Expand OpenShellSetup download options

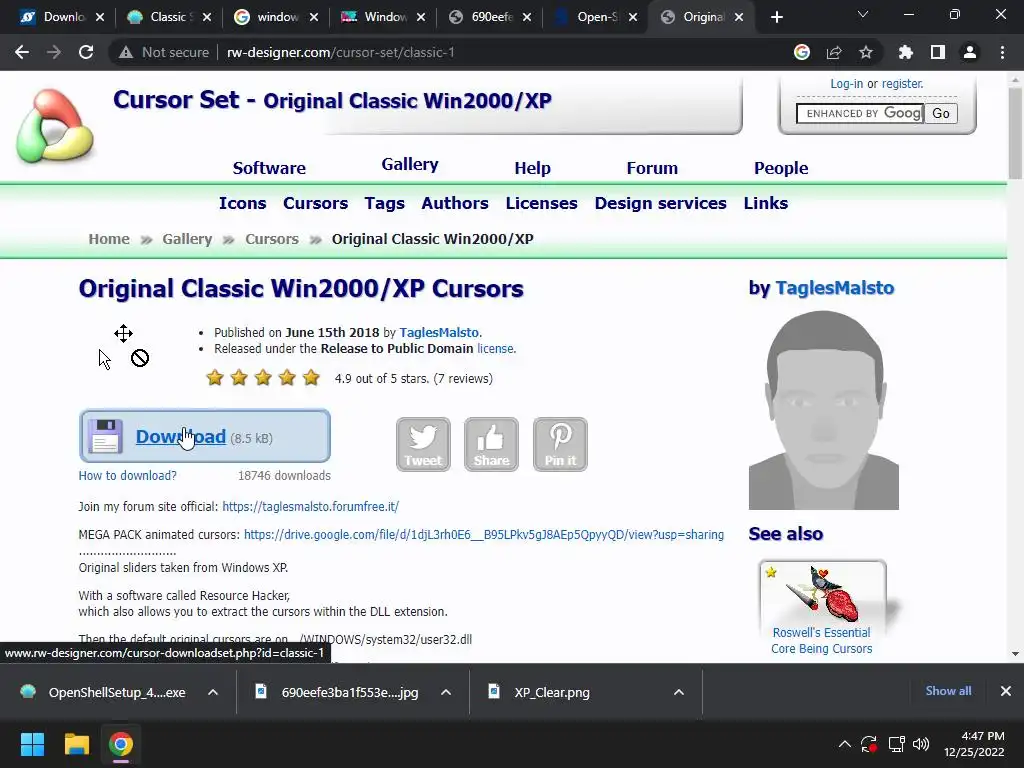tap(213, 692)
